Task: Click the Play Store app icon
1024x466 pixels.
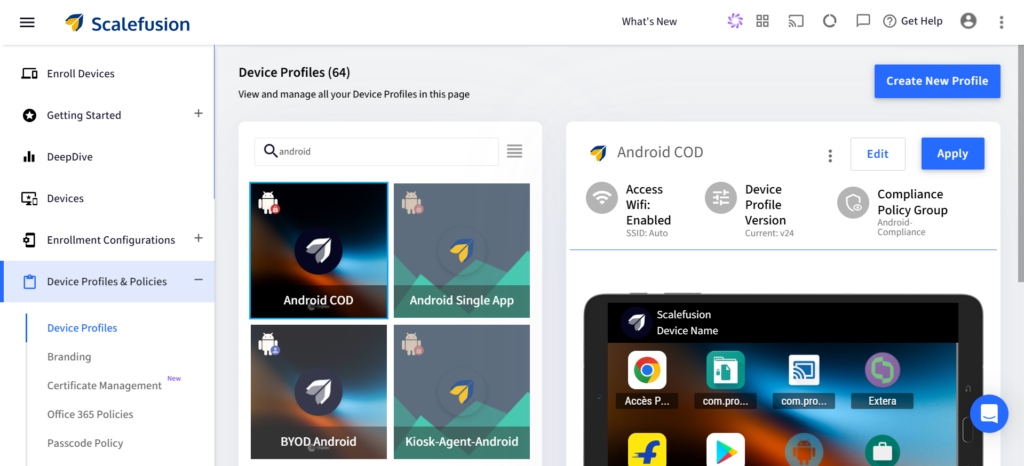Action: [x=726, y=450]
